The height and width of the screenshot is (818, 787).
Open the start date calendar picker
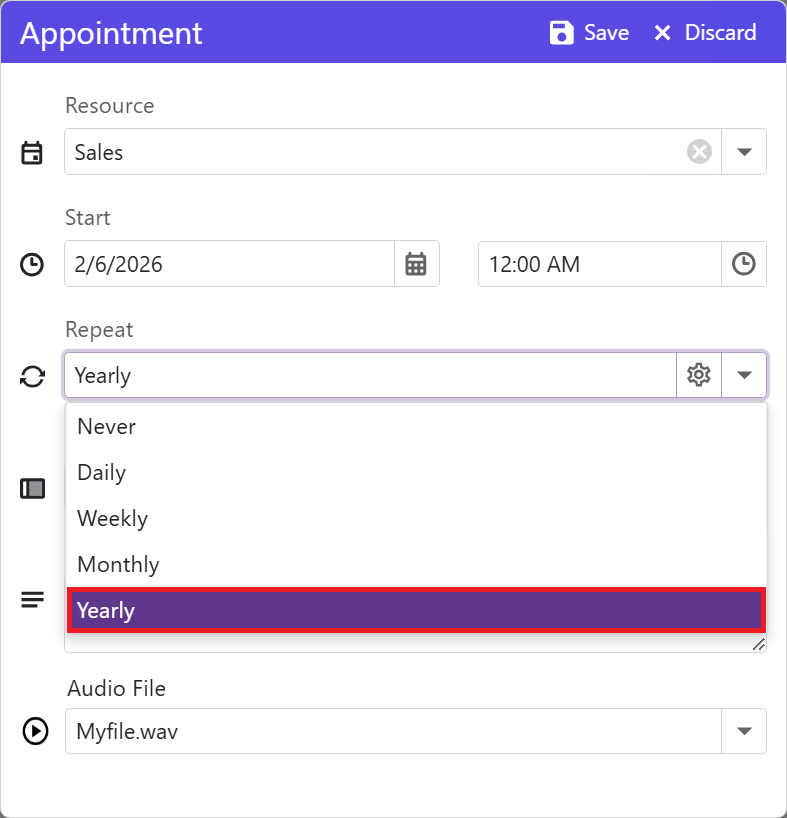pos(416,264)
